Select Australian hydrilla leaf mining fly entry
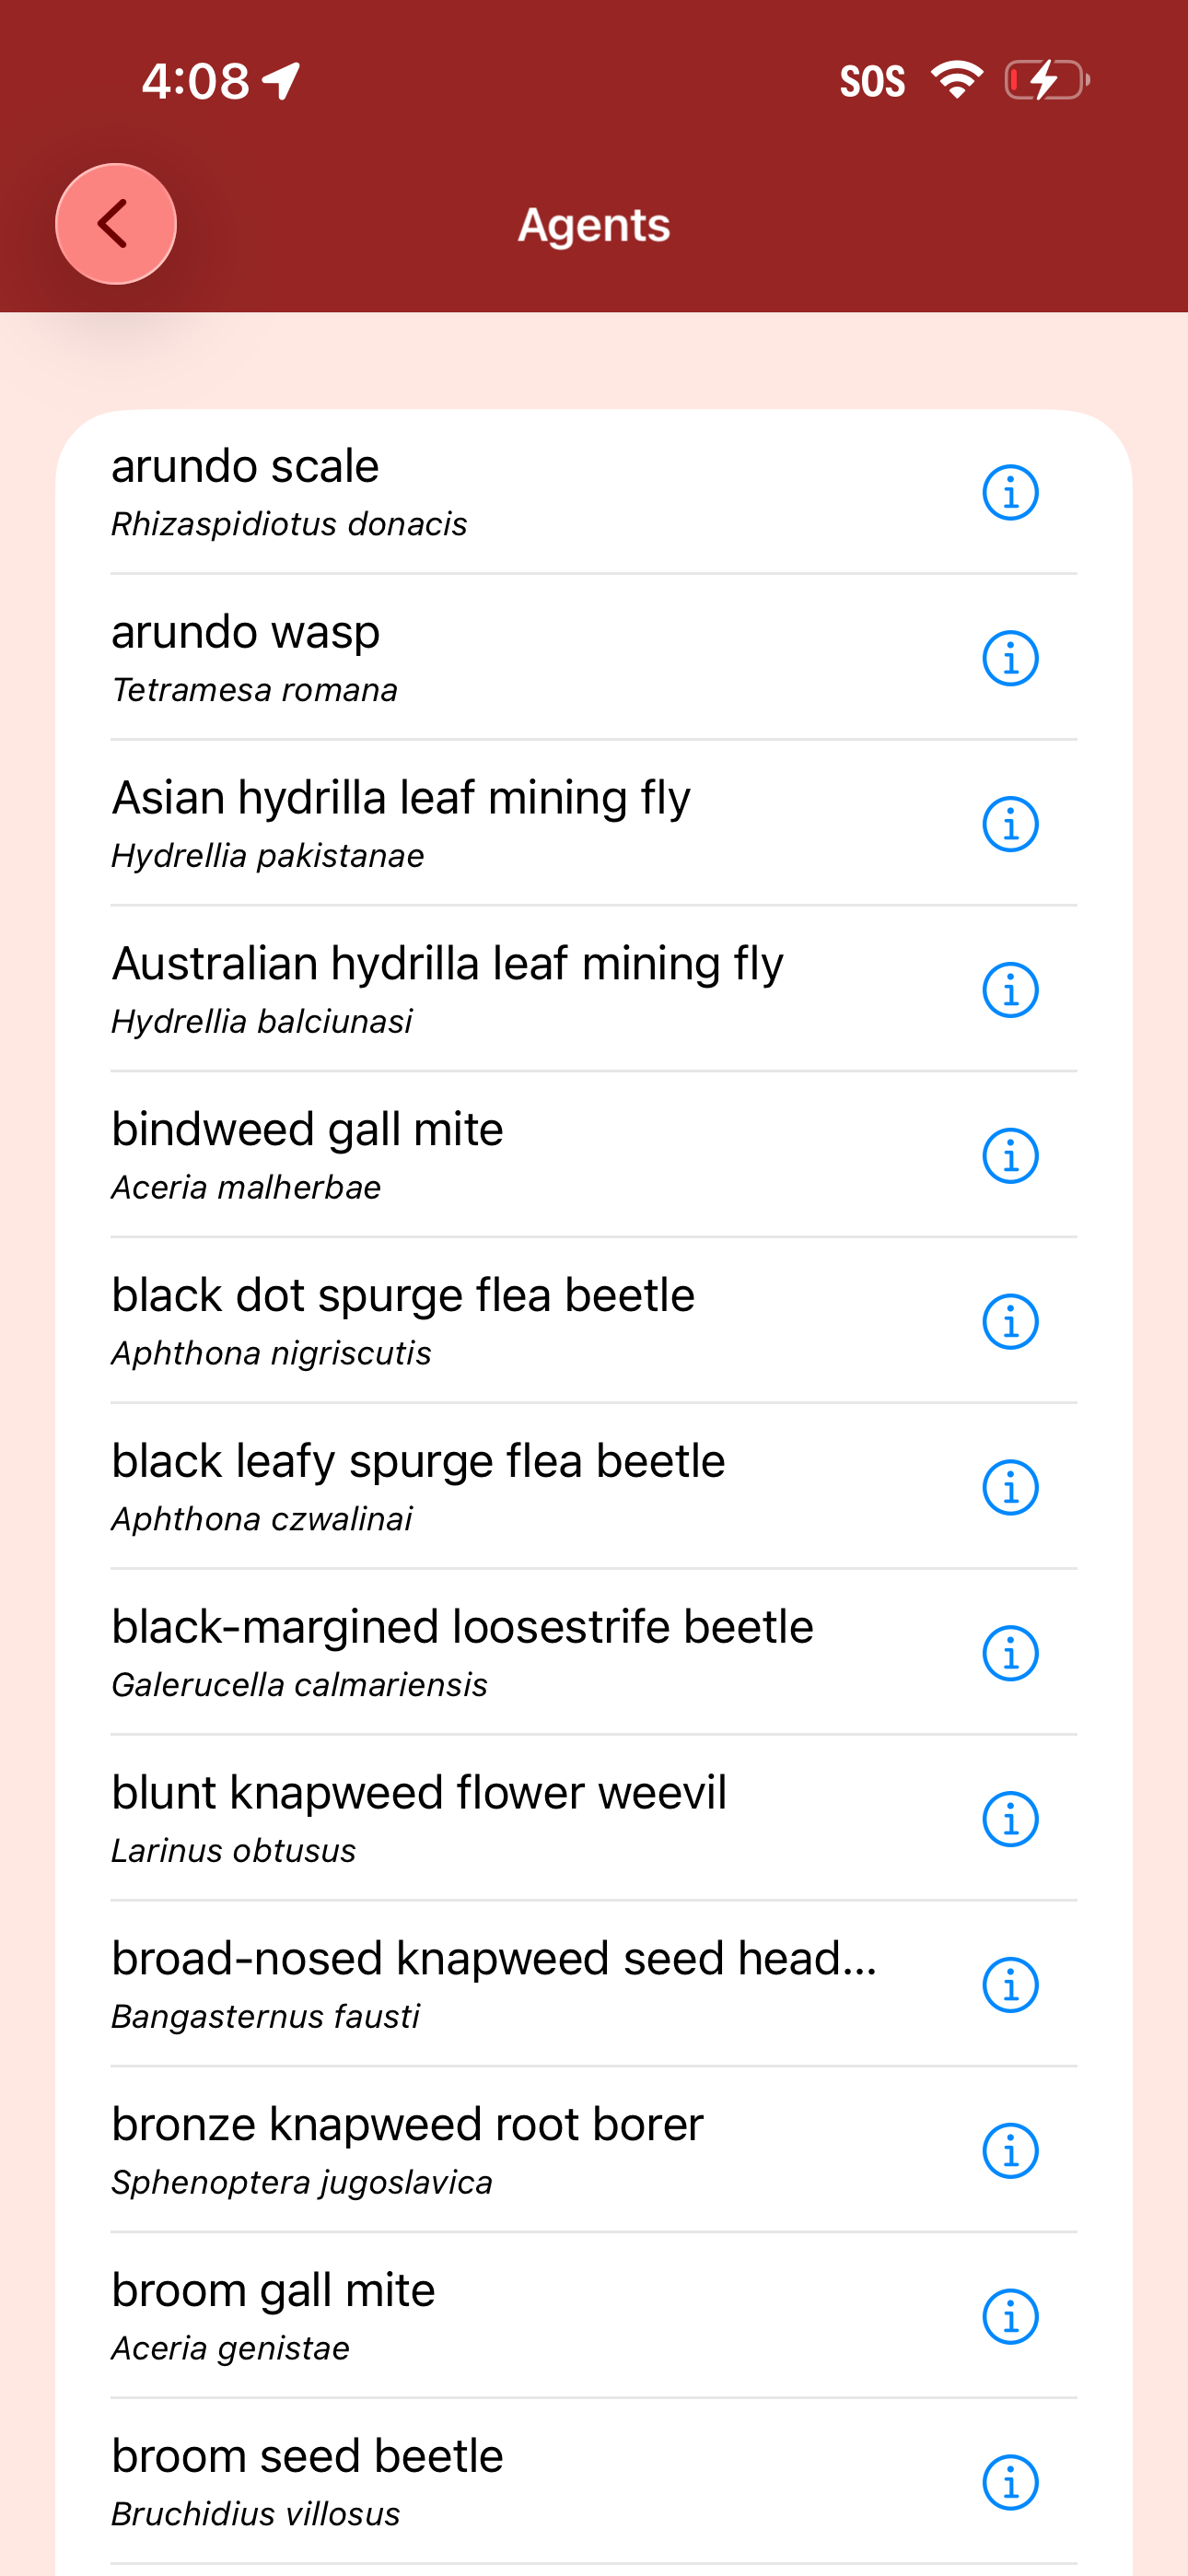Image resolution: width=1188 pixels, height=2576 pixels. (x=594, y=989)
